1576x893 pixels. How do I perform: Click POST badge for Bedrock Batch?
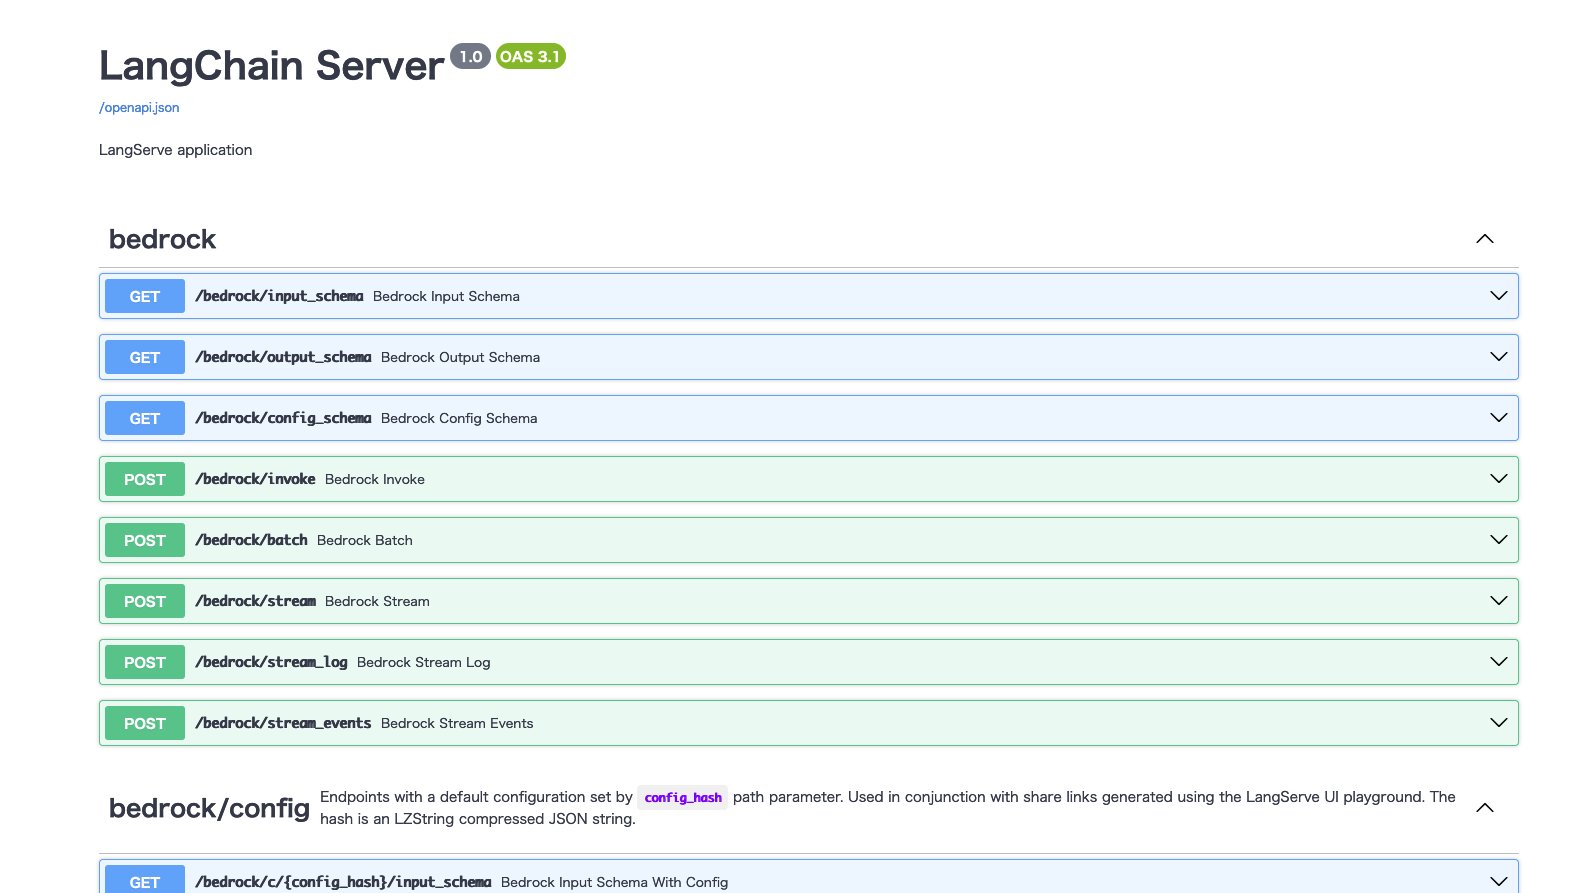pyautogui.click(x=145, y=540)
